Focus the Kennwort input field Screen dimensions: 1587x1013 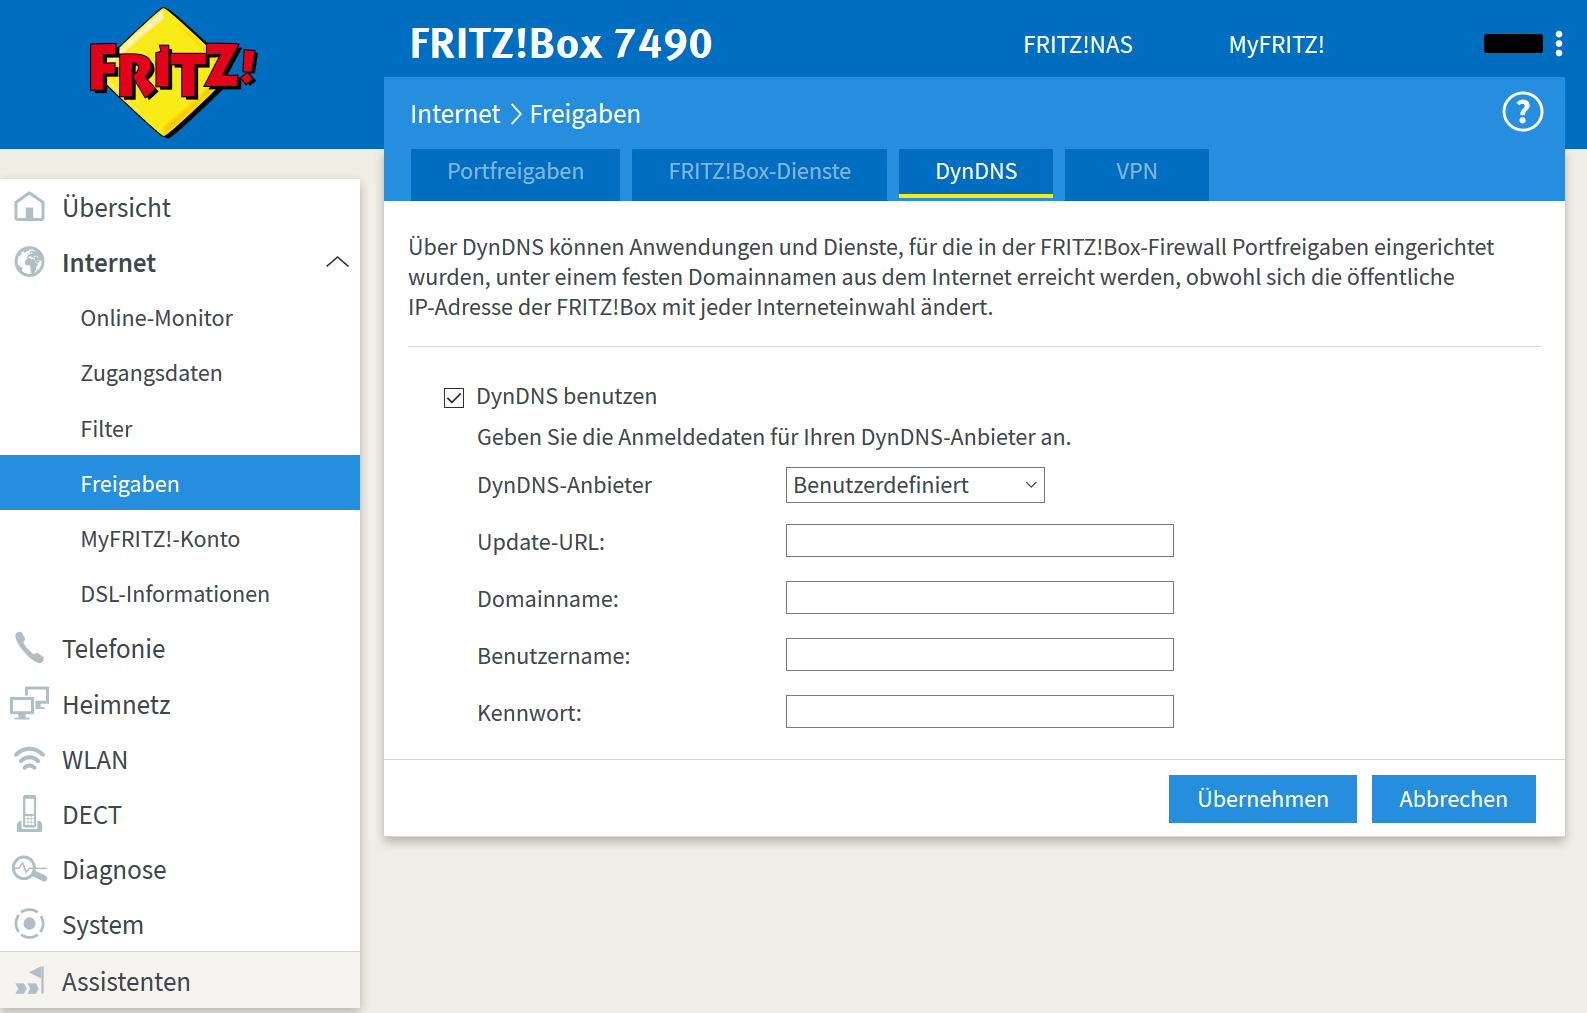[980, 712]
